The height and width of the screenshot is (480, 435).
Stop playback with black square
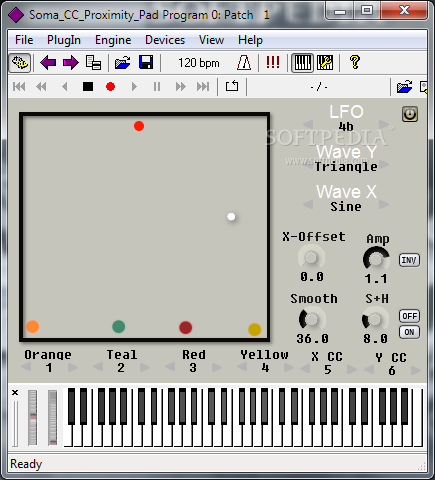pyautogui.click(x=88, y=87)
